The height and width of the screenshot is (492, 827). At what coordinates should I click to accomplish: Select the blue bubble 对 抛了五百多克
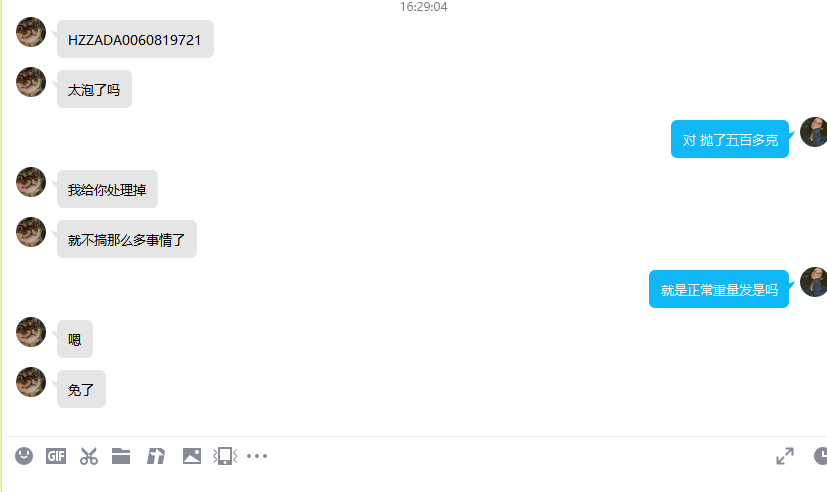click(730, 139)
